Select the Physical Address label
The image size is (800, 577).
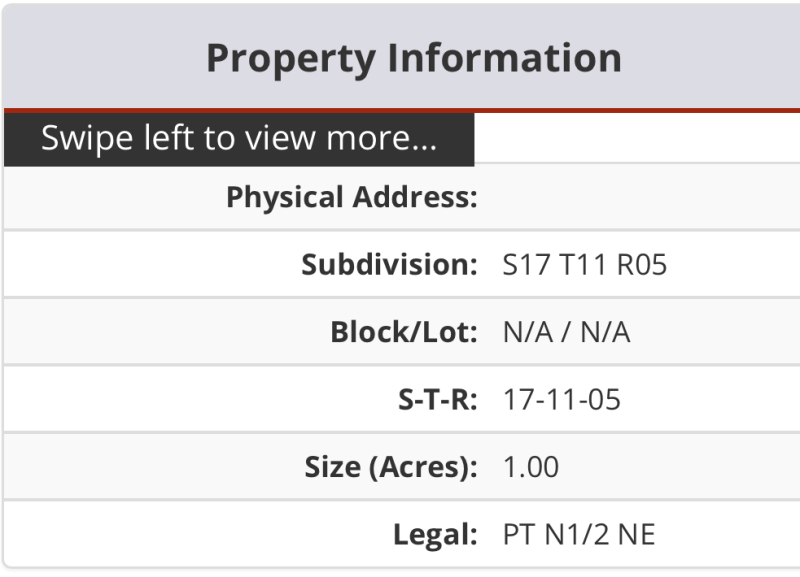(x=351, y=197)
